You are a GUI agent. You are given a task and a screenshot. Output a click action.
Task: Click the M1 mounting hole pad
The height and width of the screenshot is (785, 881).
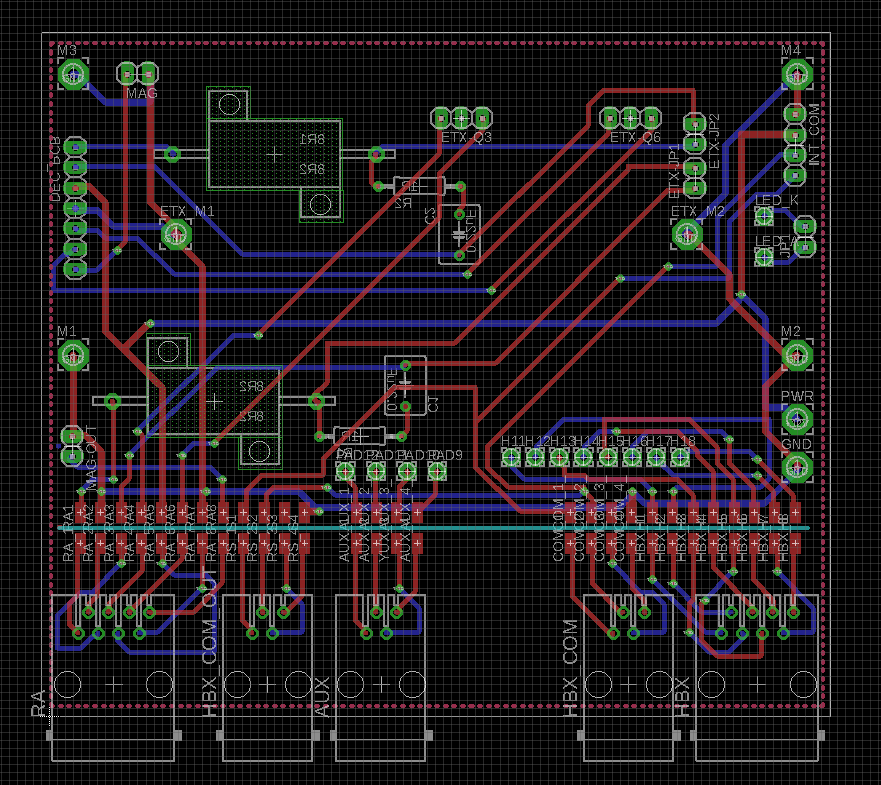point(73,355)
